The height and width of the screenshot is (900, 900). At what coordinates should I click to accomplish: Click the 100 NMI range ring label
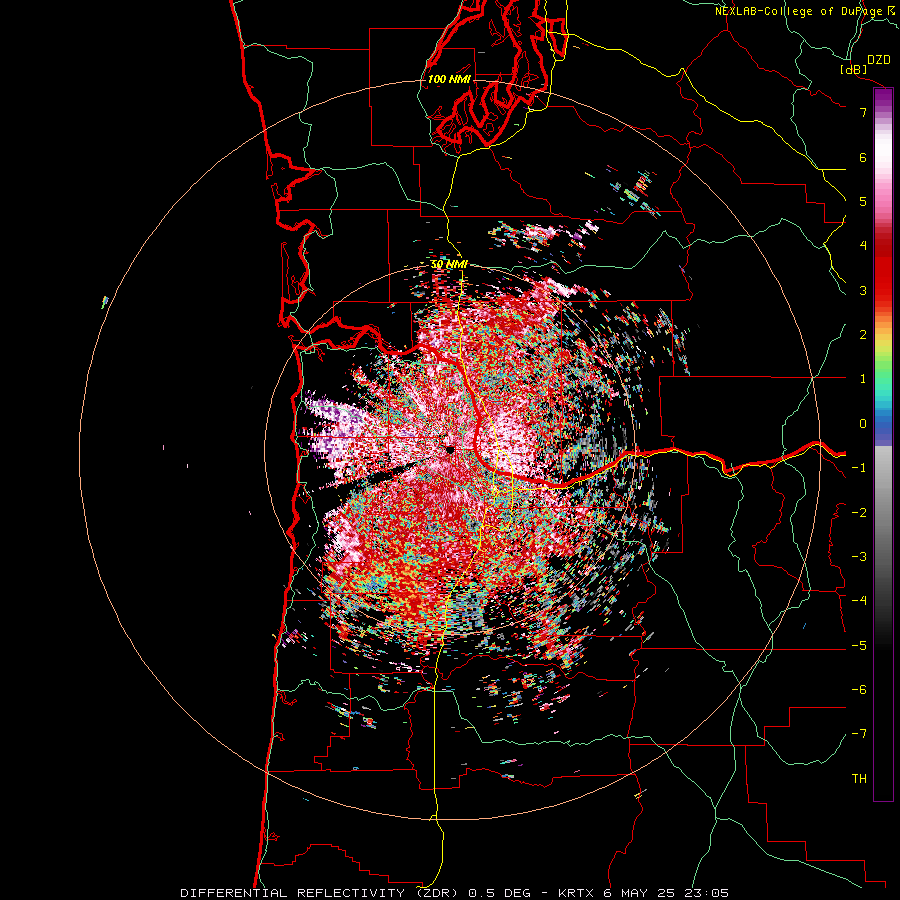[449, 79]
